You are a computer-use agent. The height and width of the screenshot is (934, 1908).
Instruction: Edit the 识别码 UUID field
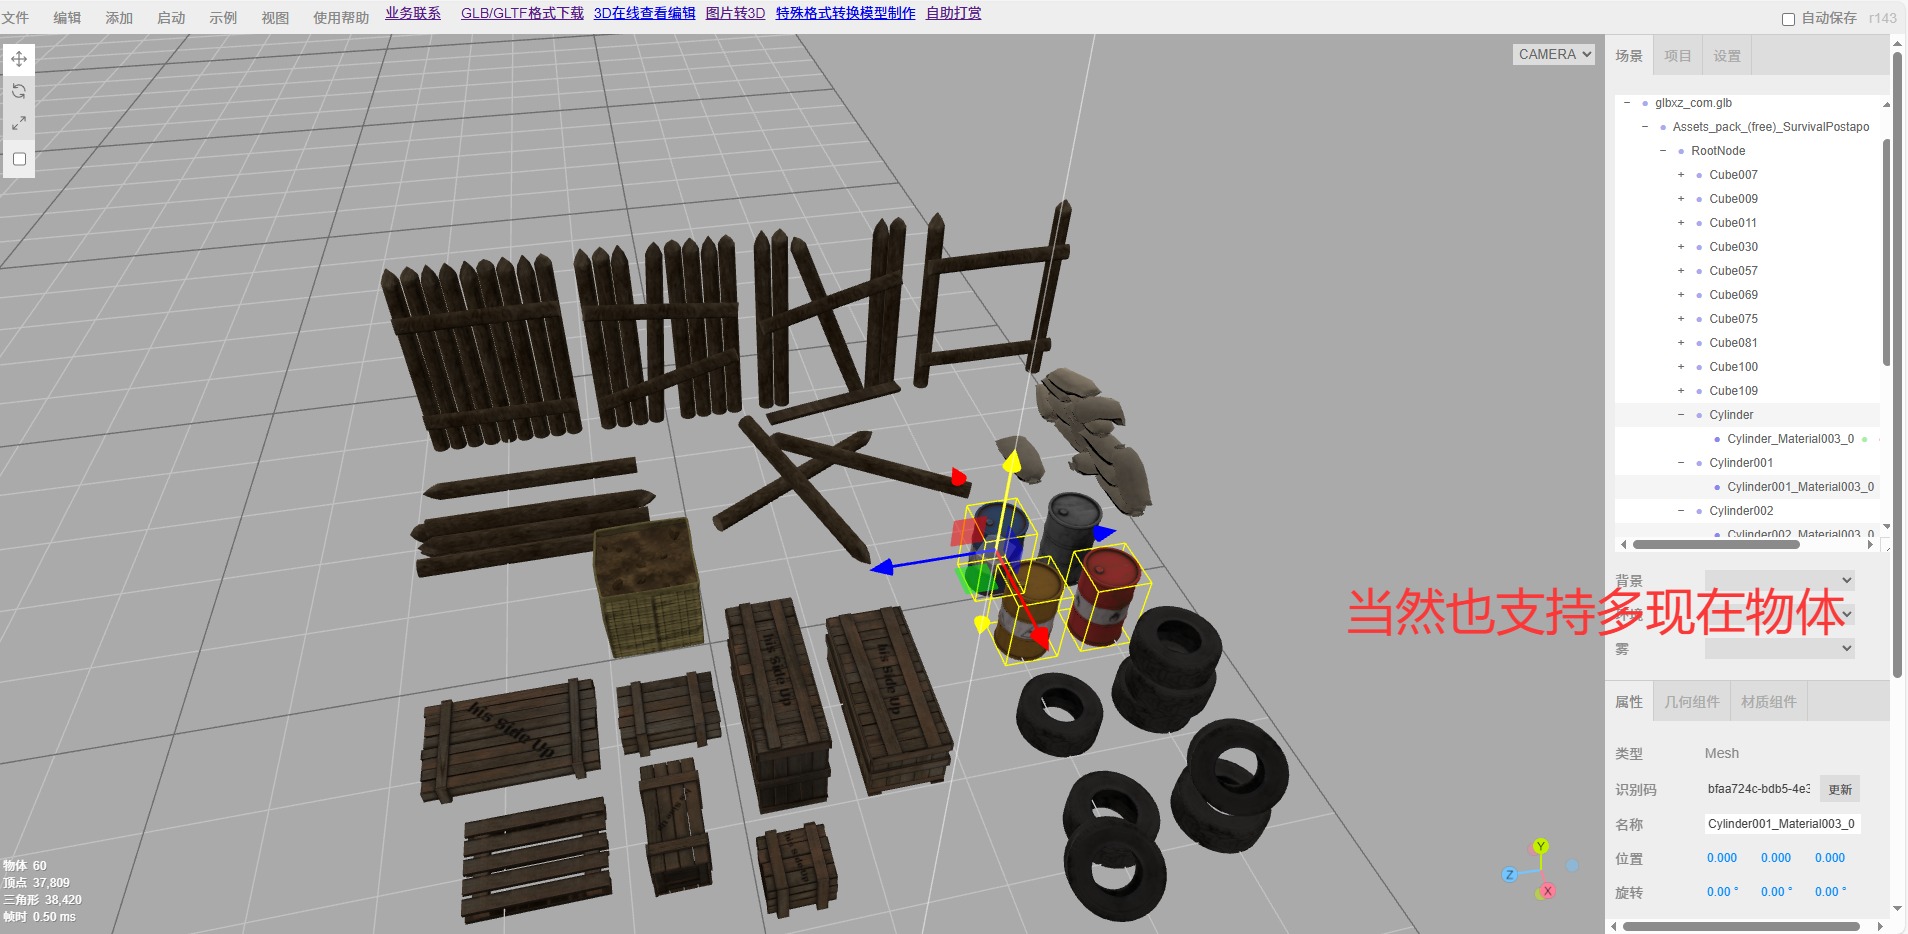tap(1758, 789)
